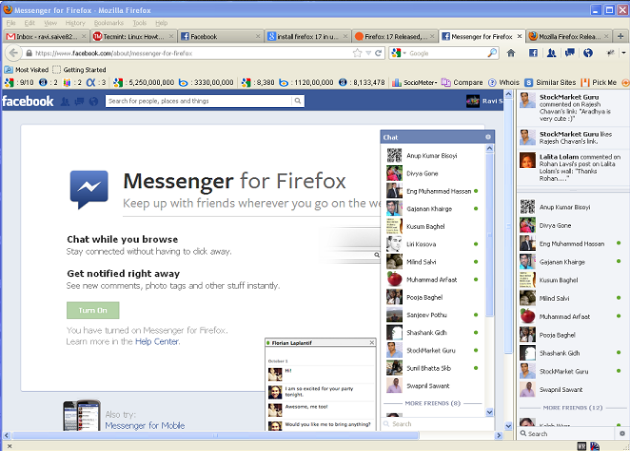630x451 pixels.
Task: Select Sunil Bhatta Skb in chat panel
Action: tap(433, 368)
